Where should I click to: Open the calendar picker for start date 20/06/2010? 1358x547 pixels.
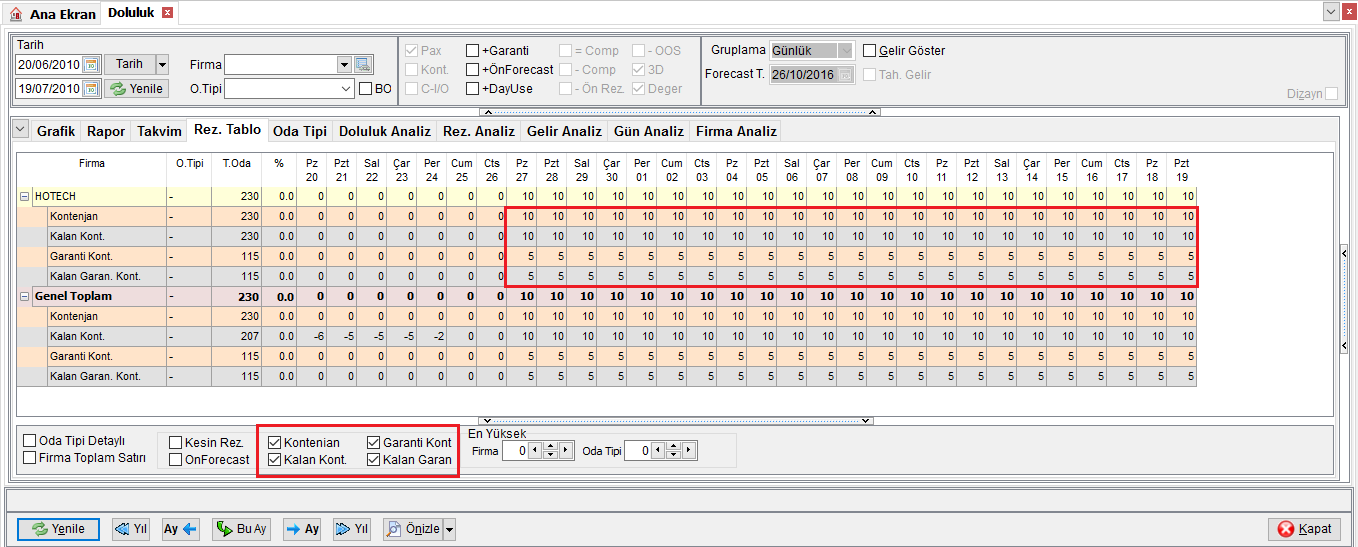tap(91, 64)
